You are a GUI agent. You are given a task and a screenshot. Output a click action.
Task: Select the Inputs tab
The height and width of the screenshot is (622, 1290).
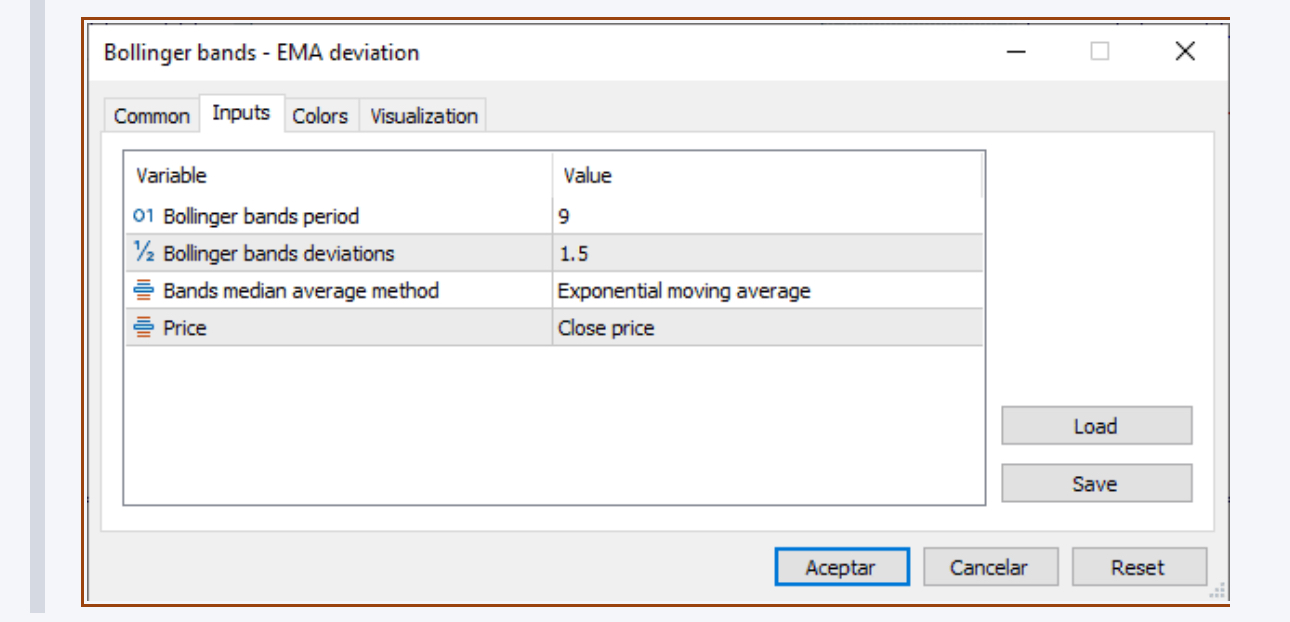(x=241, y=113)
